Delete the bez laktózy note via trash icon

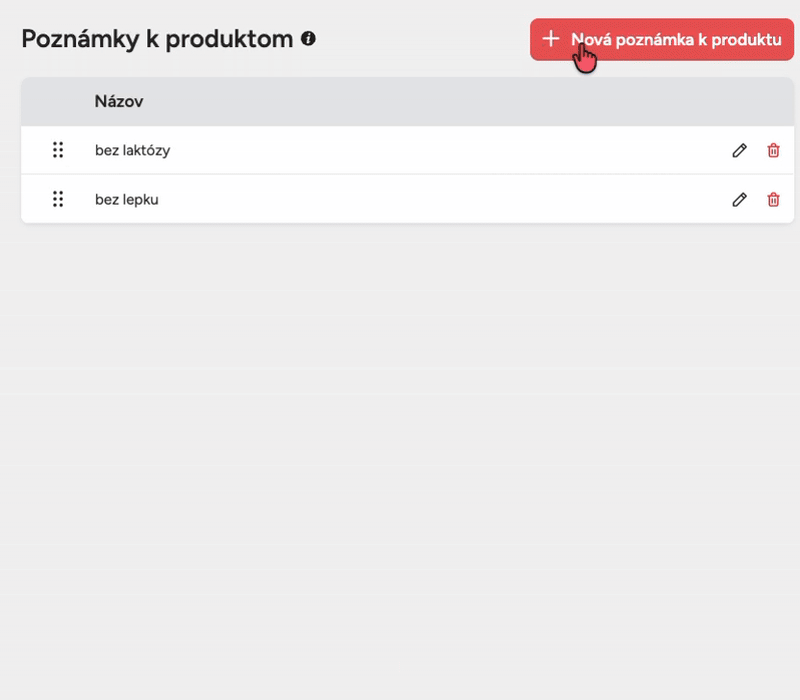tap(773, 150)
